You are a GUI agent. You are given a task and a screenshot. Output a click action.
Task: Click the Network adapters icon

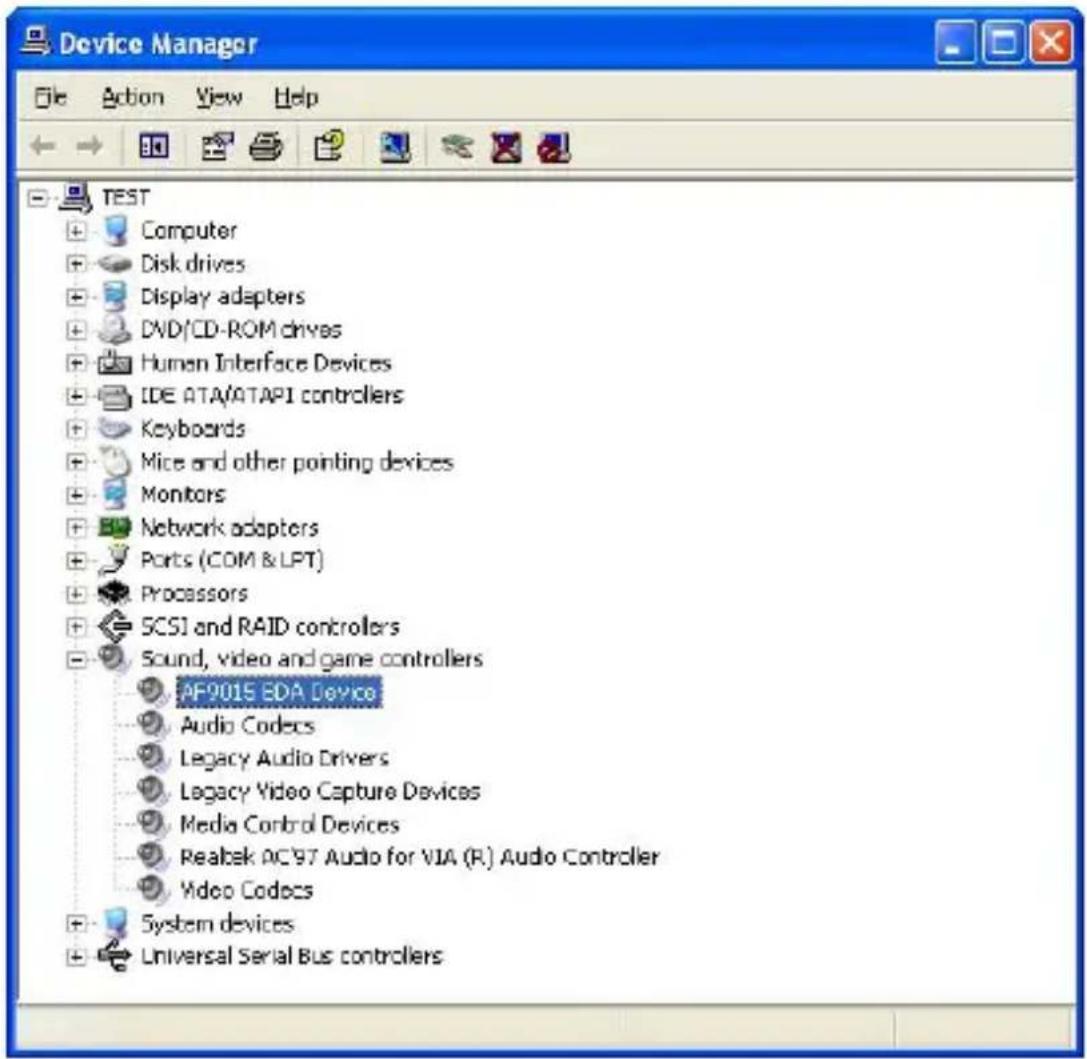tap(114, 527)
